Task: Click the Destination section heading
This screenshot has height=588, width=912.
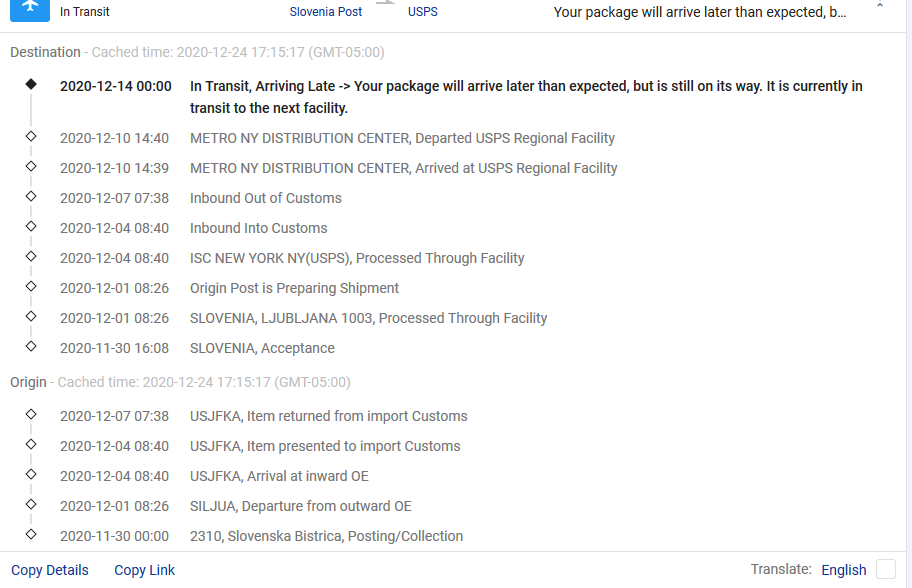Action: click(x=45, y=52)
